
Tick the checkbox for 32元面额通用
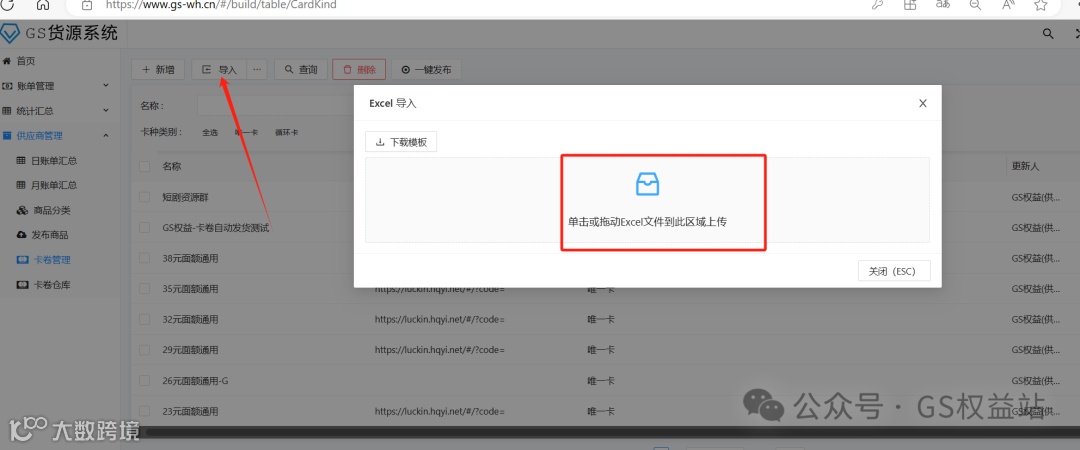coord(144,319)
